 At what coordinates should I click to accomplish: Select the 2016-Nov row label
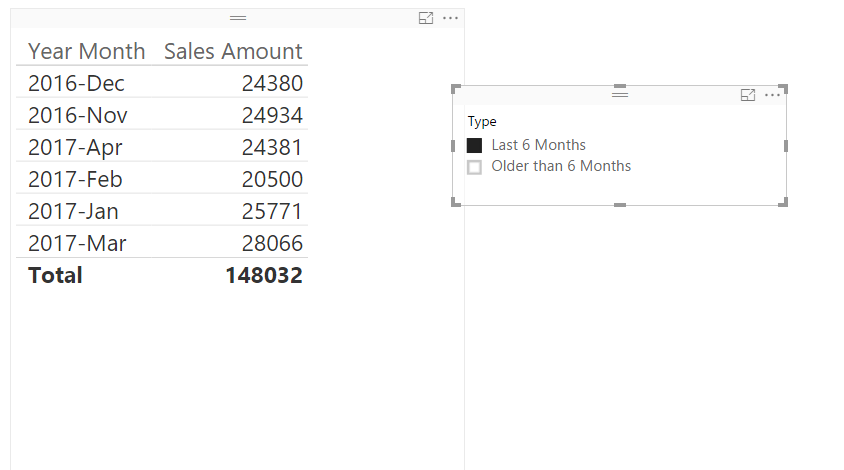[x=78, y=115]
